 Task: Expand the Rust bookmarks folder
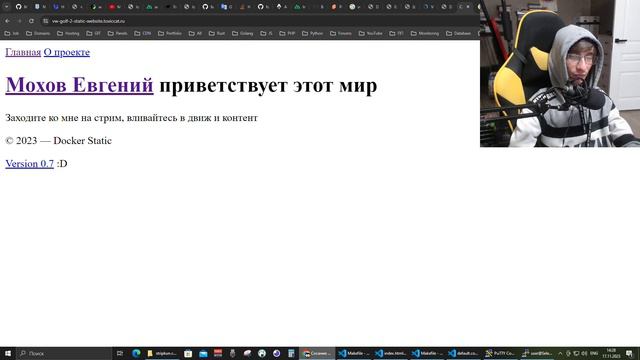point(217,33)
